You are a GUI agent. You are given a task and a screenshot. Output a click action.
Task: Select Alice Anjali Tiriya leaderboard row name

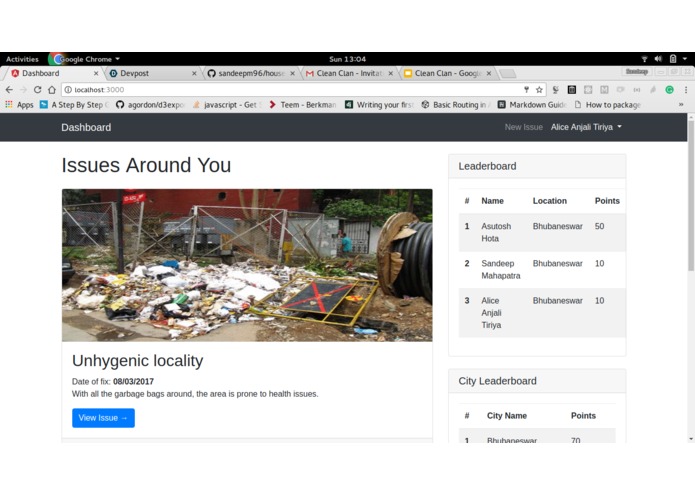(x=492, y=313)
